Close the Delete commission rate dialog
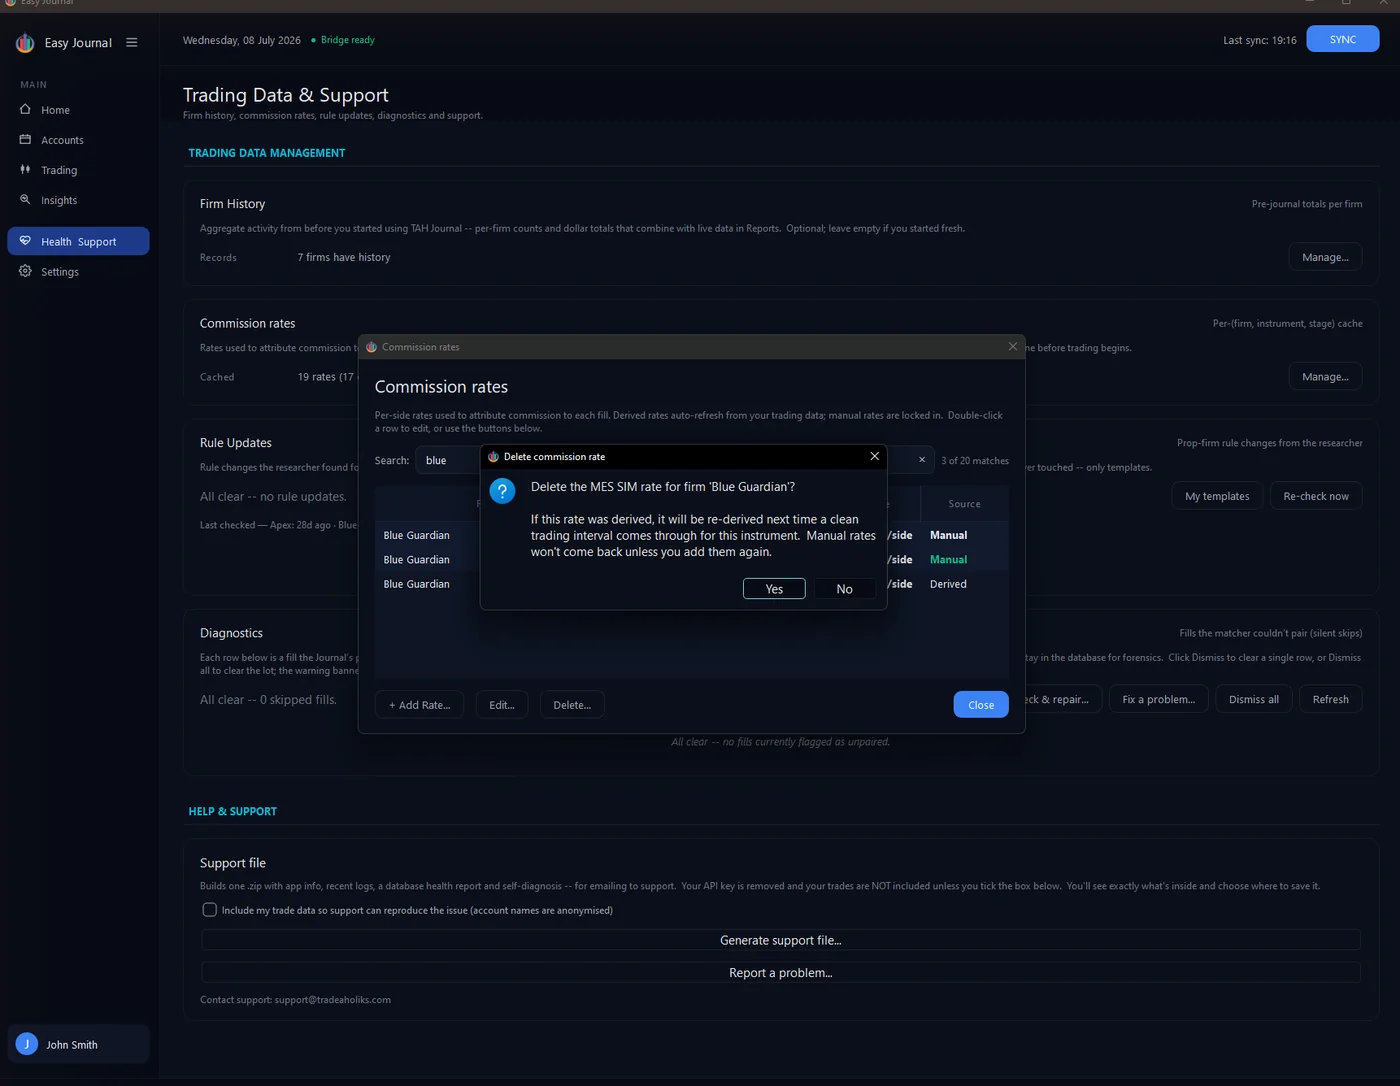 874,456
